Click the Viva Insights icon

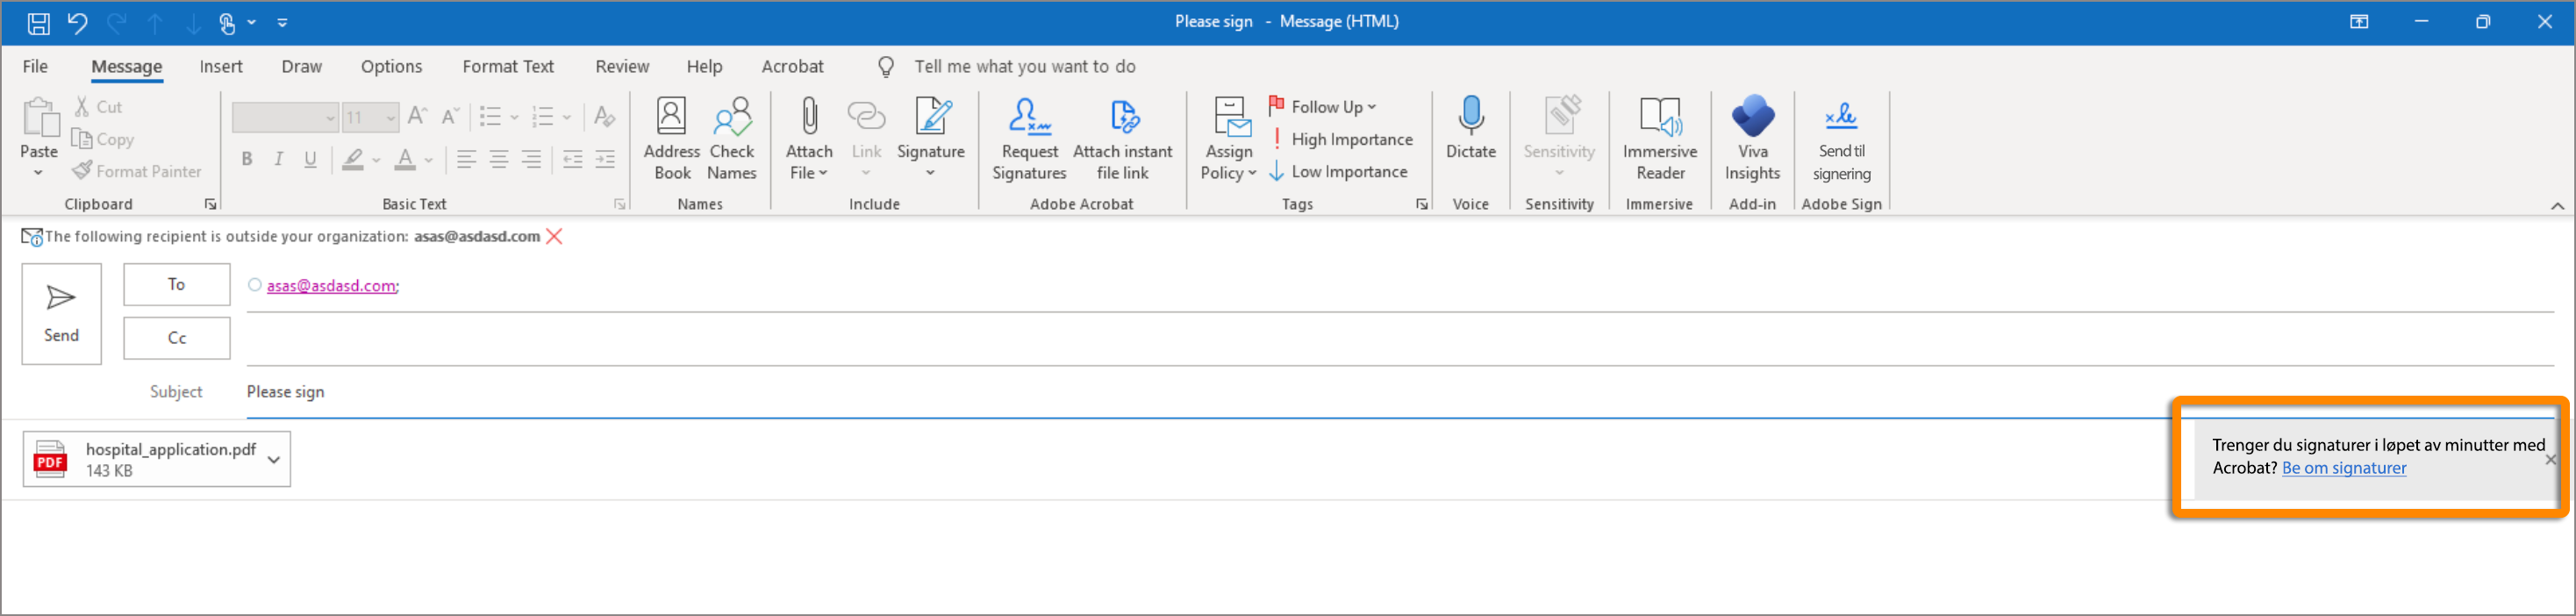coord(1752,118)
